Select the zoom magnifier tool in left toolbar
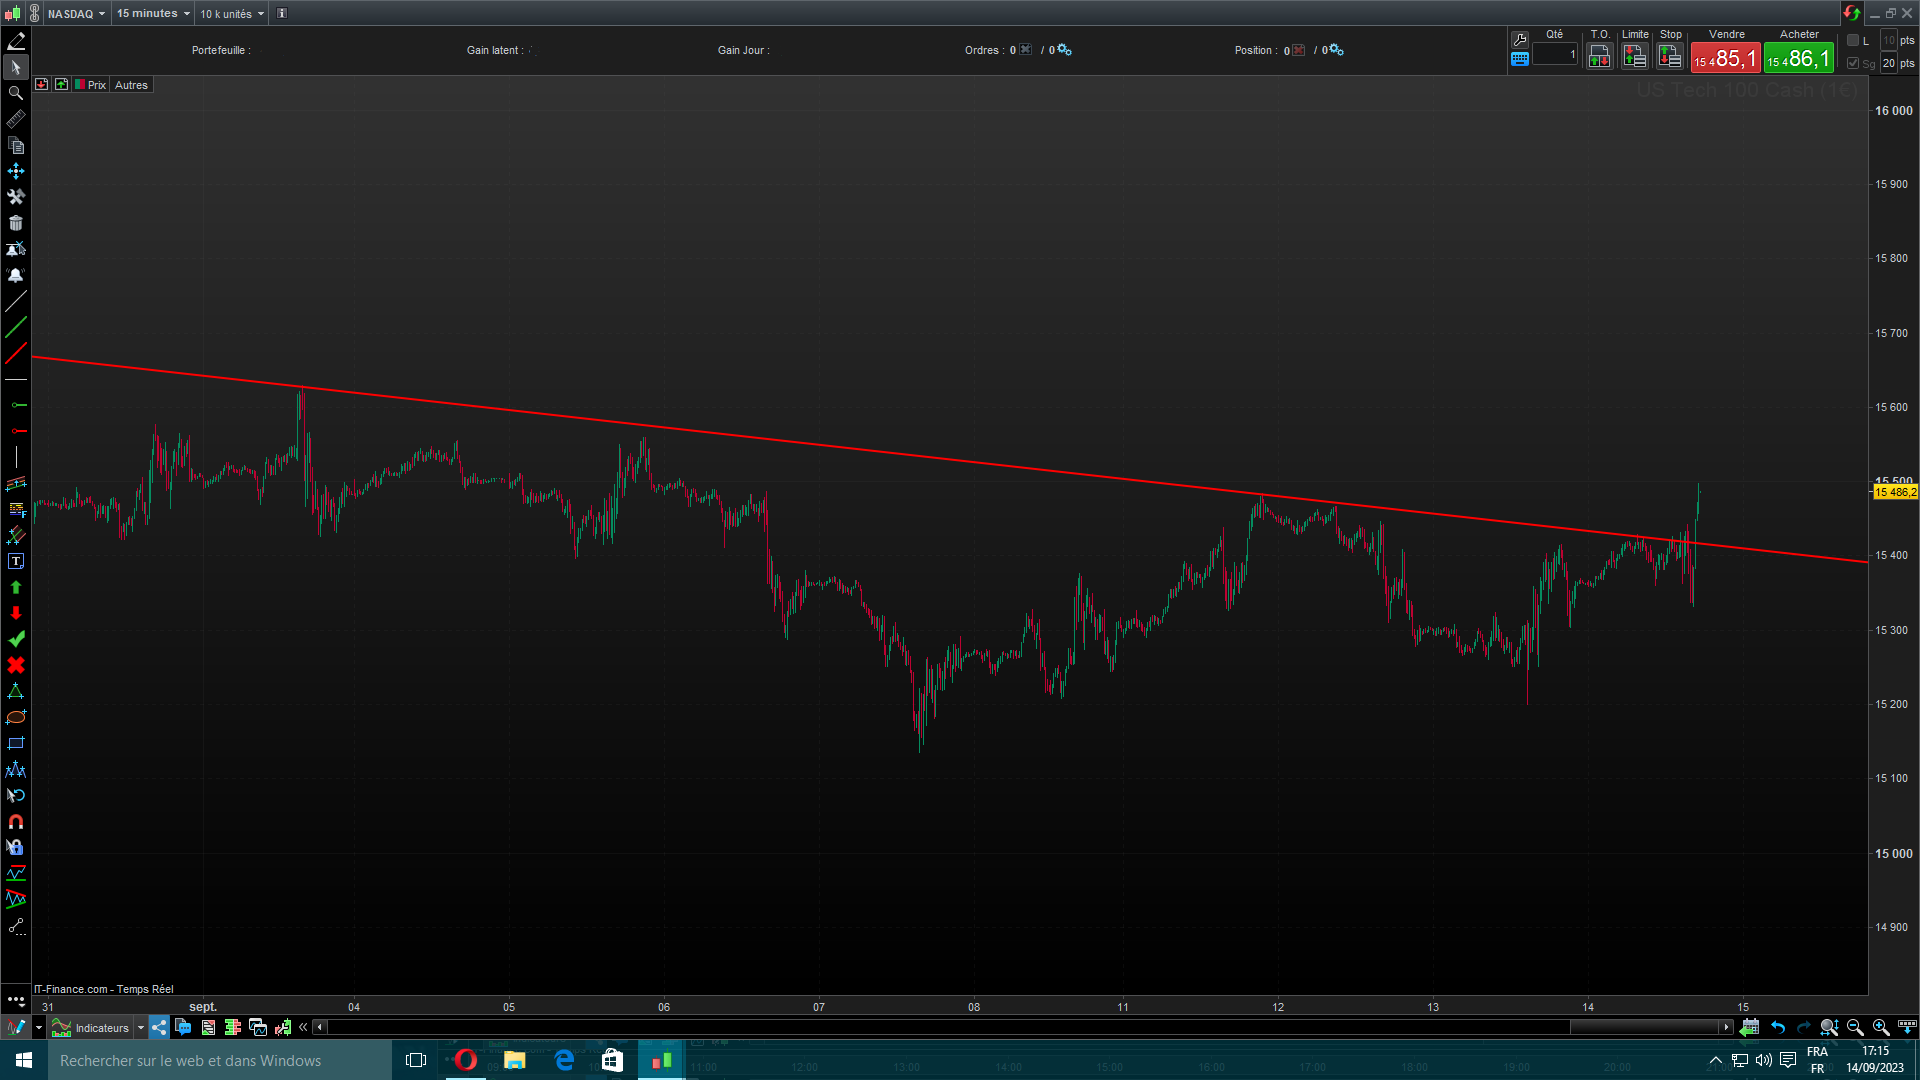 click(x=15, y=93)
